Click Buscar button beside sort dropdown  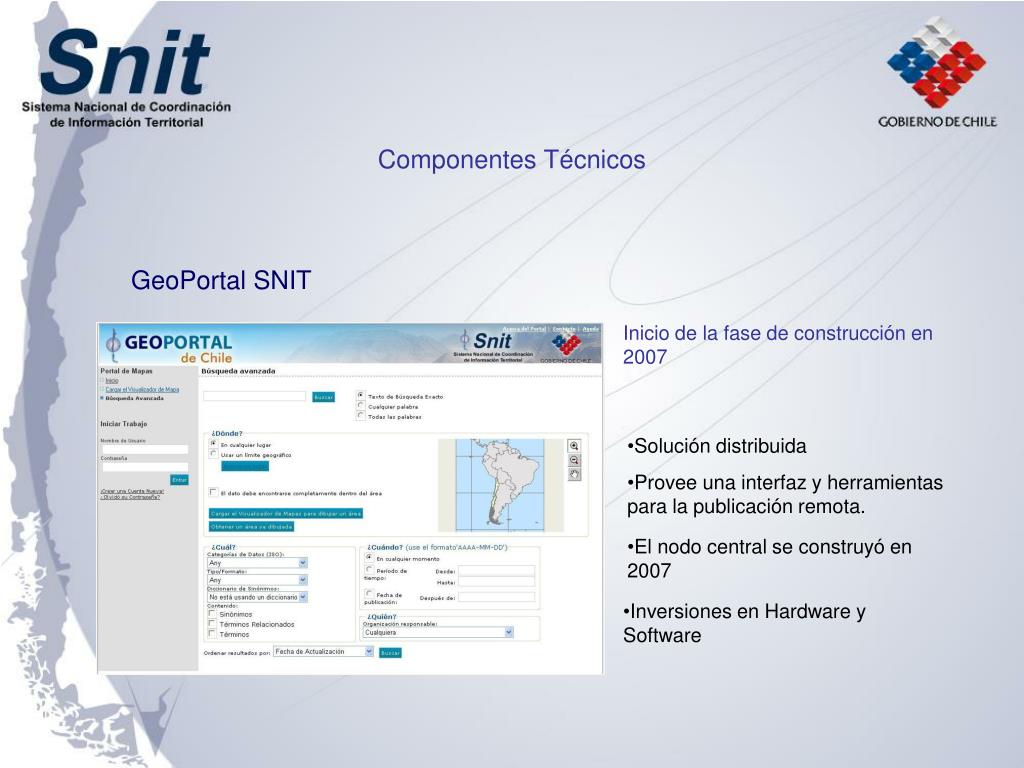[x=390, y=652]
